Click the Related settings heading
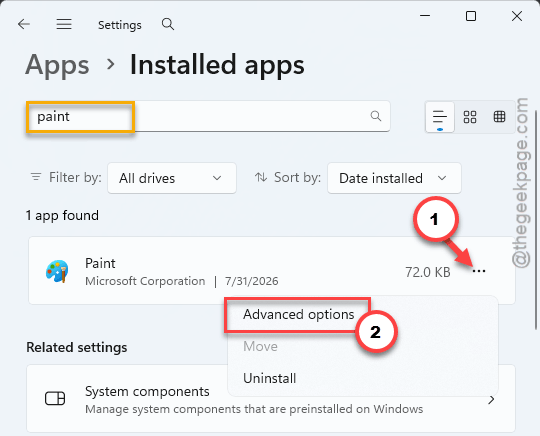 77,347
